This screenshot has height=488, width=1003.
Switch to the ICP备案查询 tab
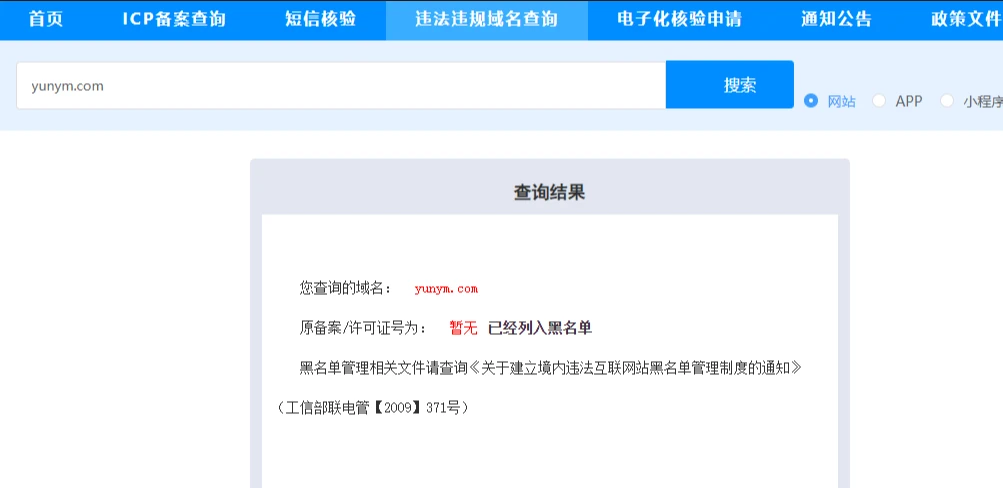tap(173, 19)
